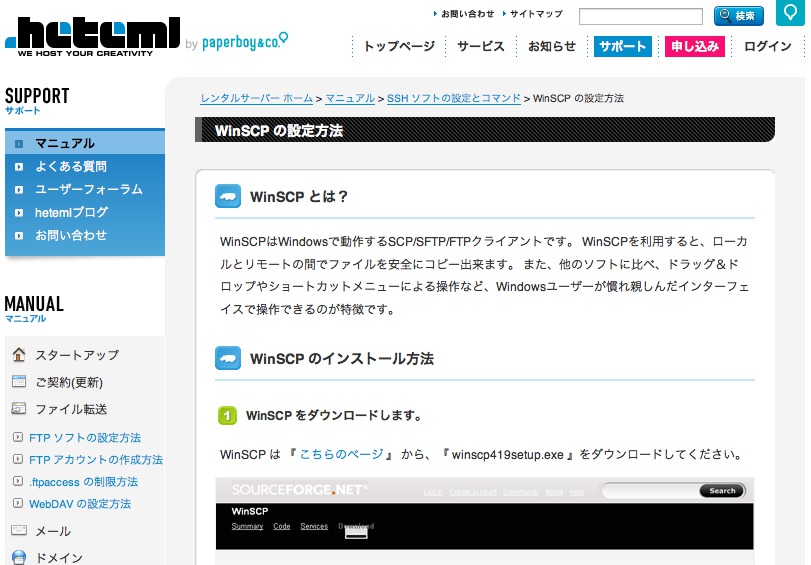Click the house icon next to スタートアップ
Image resolution: width=811 pixels, height=565 pixels.
click(x=19, y=354)
